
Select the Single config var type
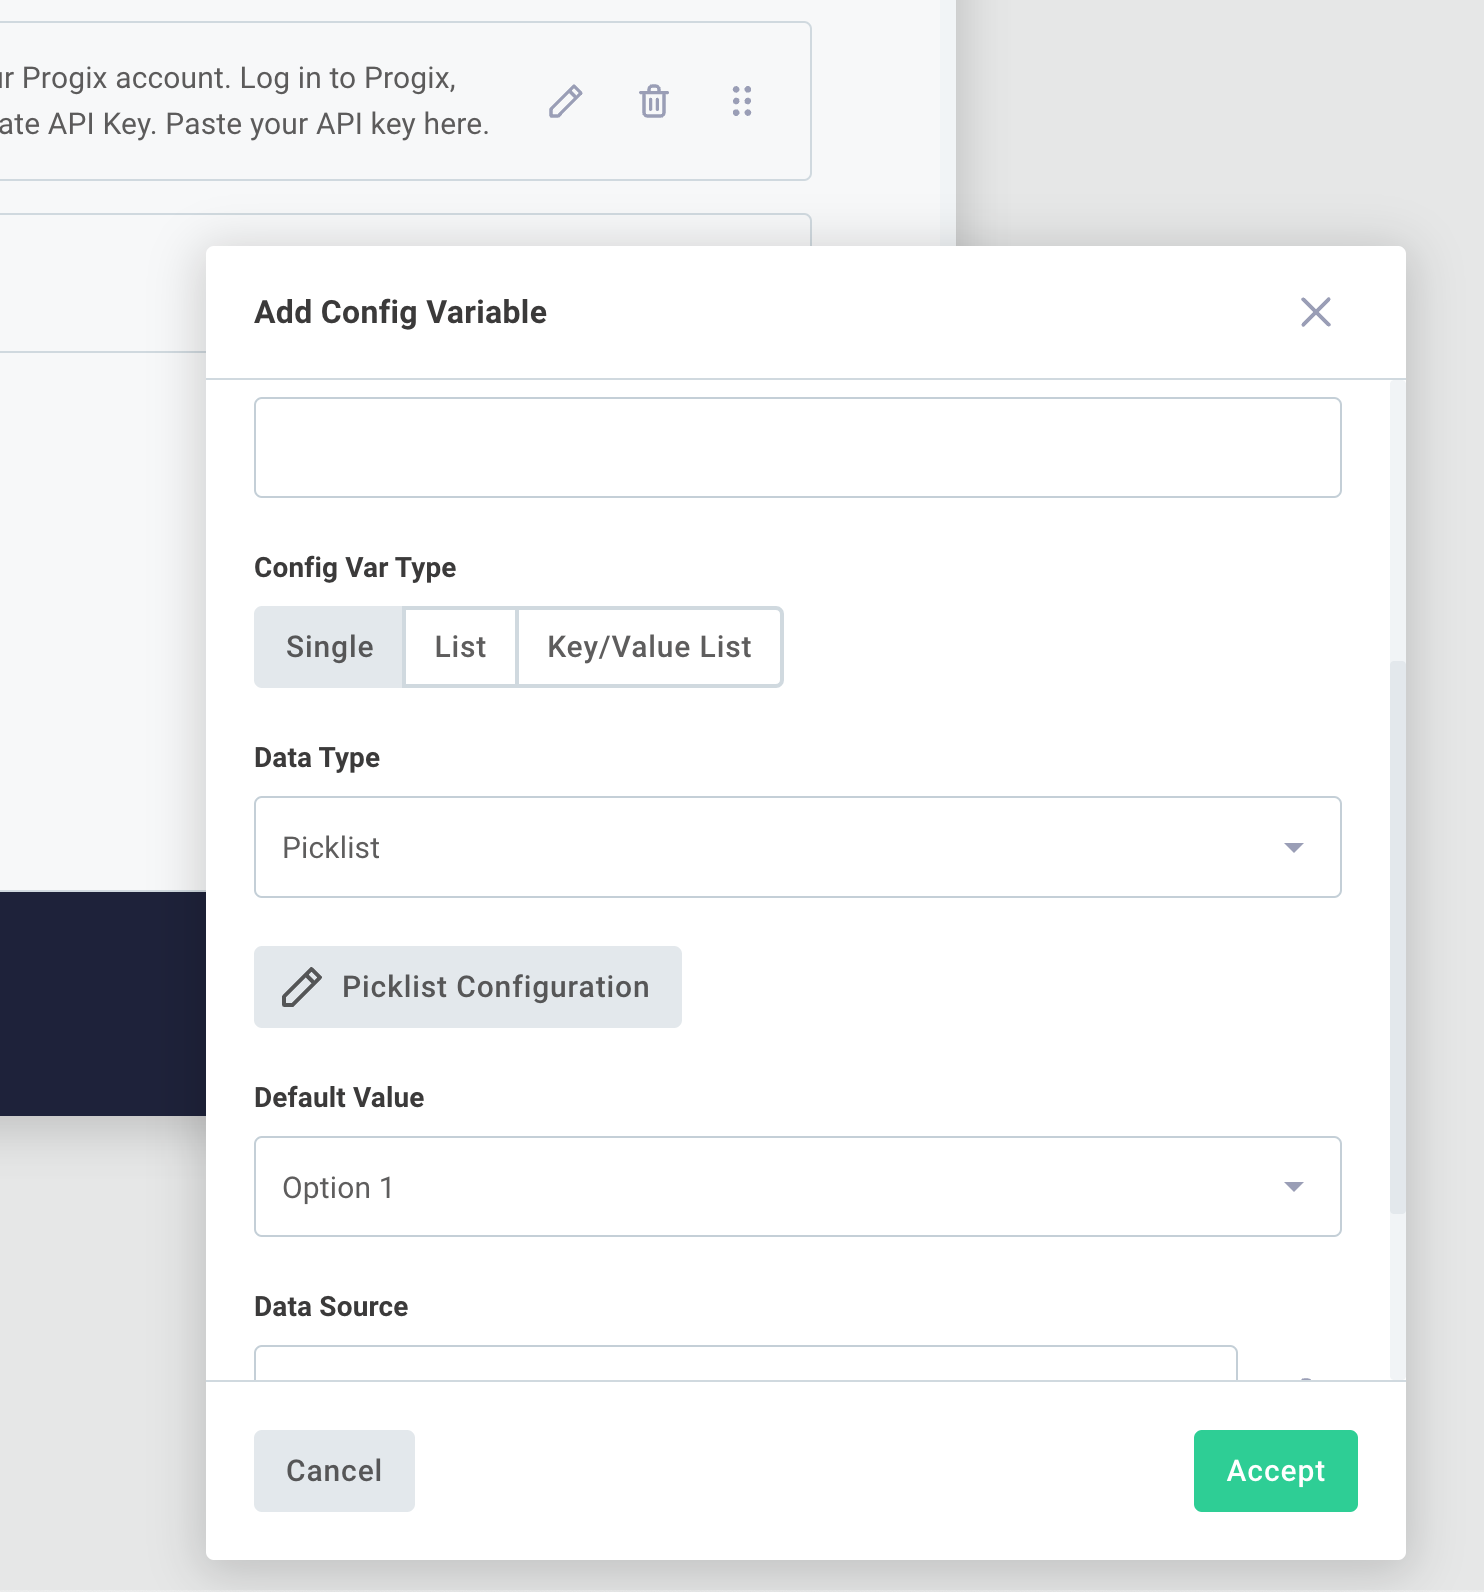(x=329, y=647)
